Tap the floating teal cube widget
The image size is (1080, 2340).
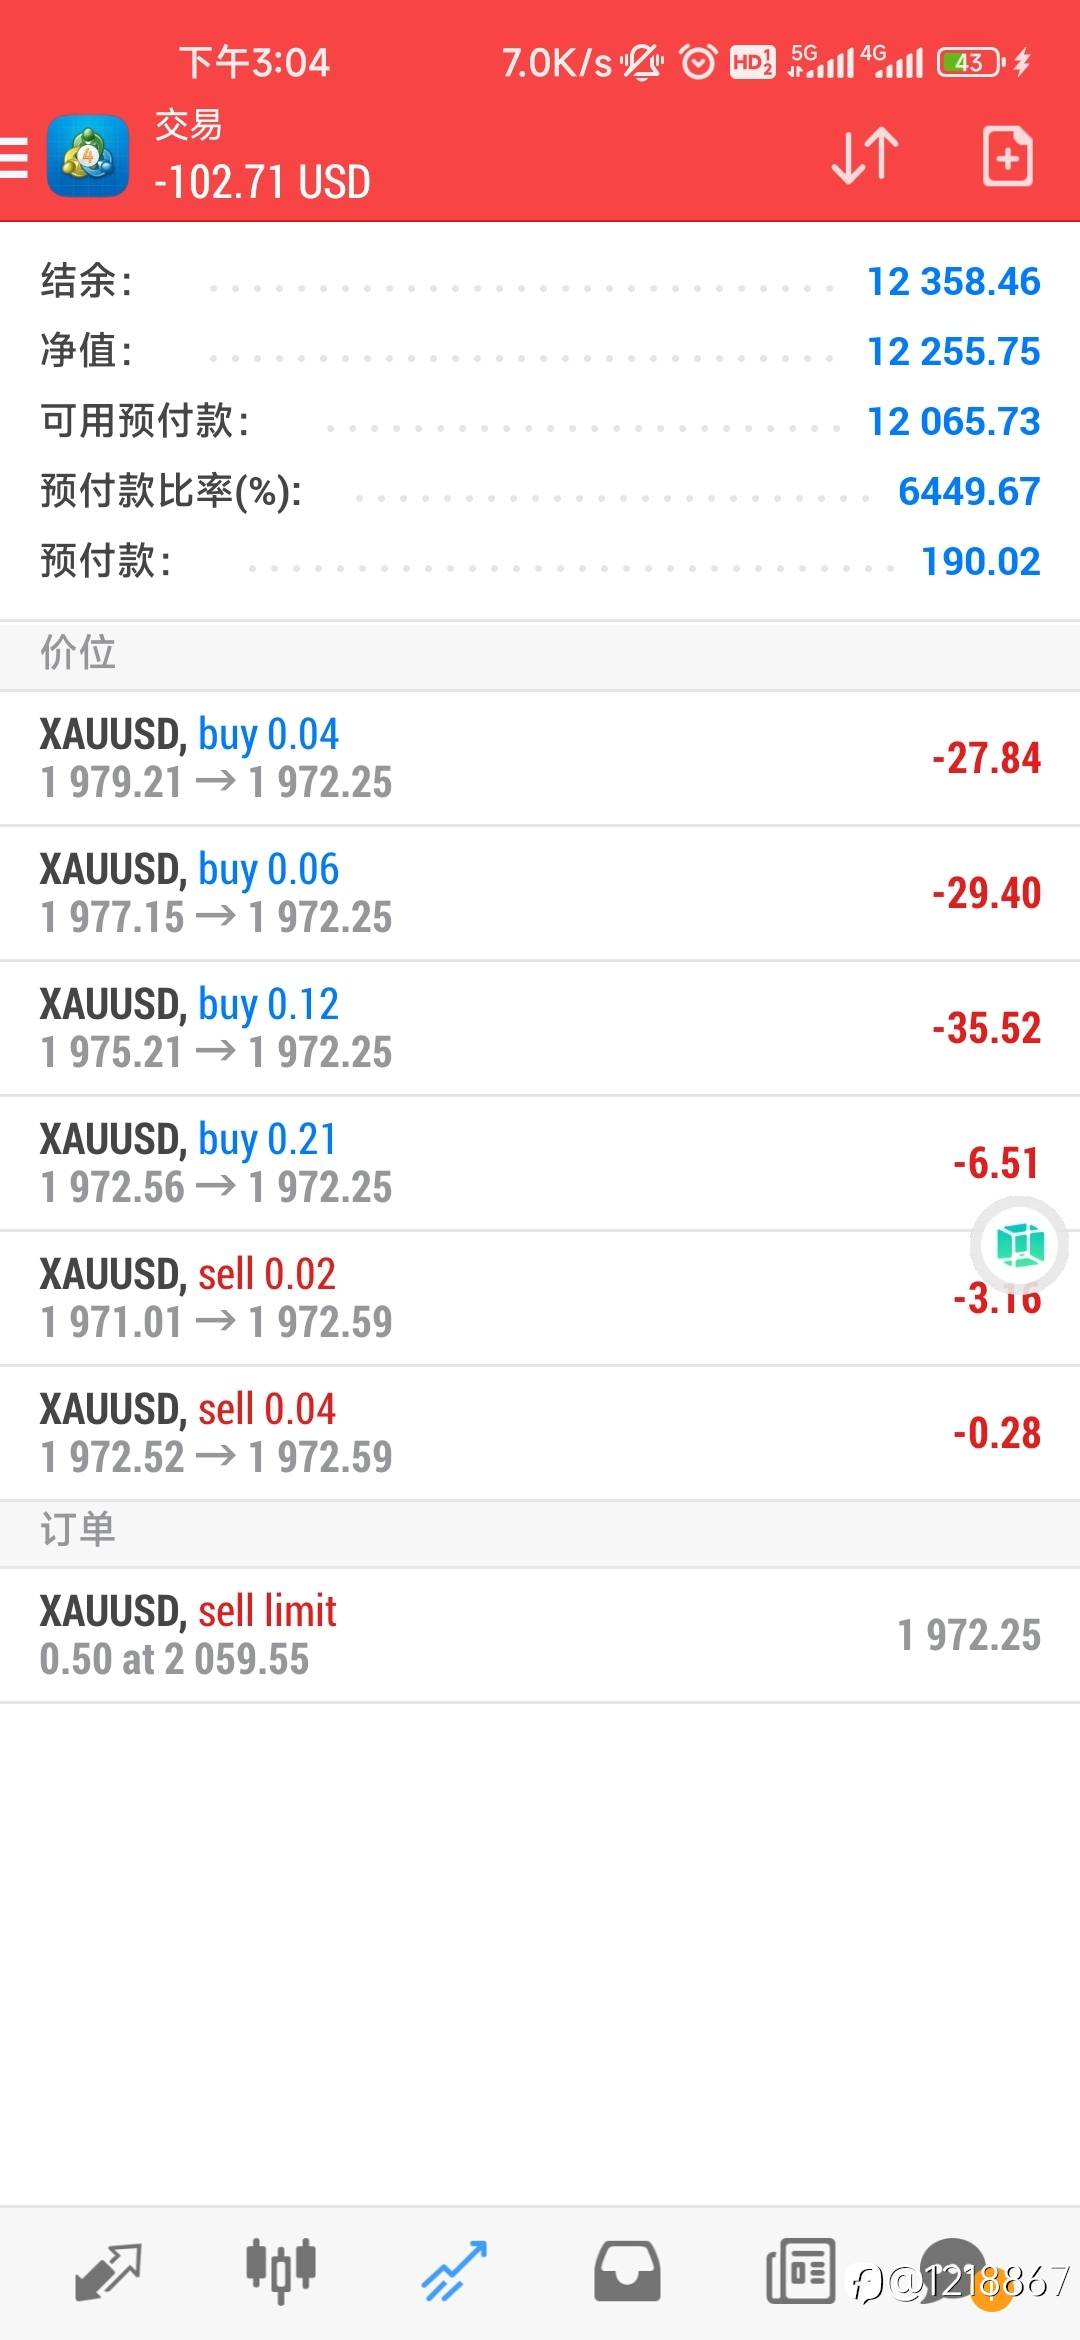(x=1019, y=1245)
